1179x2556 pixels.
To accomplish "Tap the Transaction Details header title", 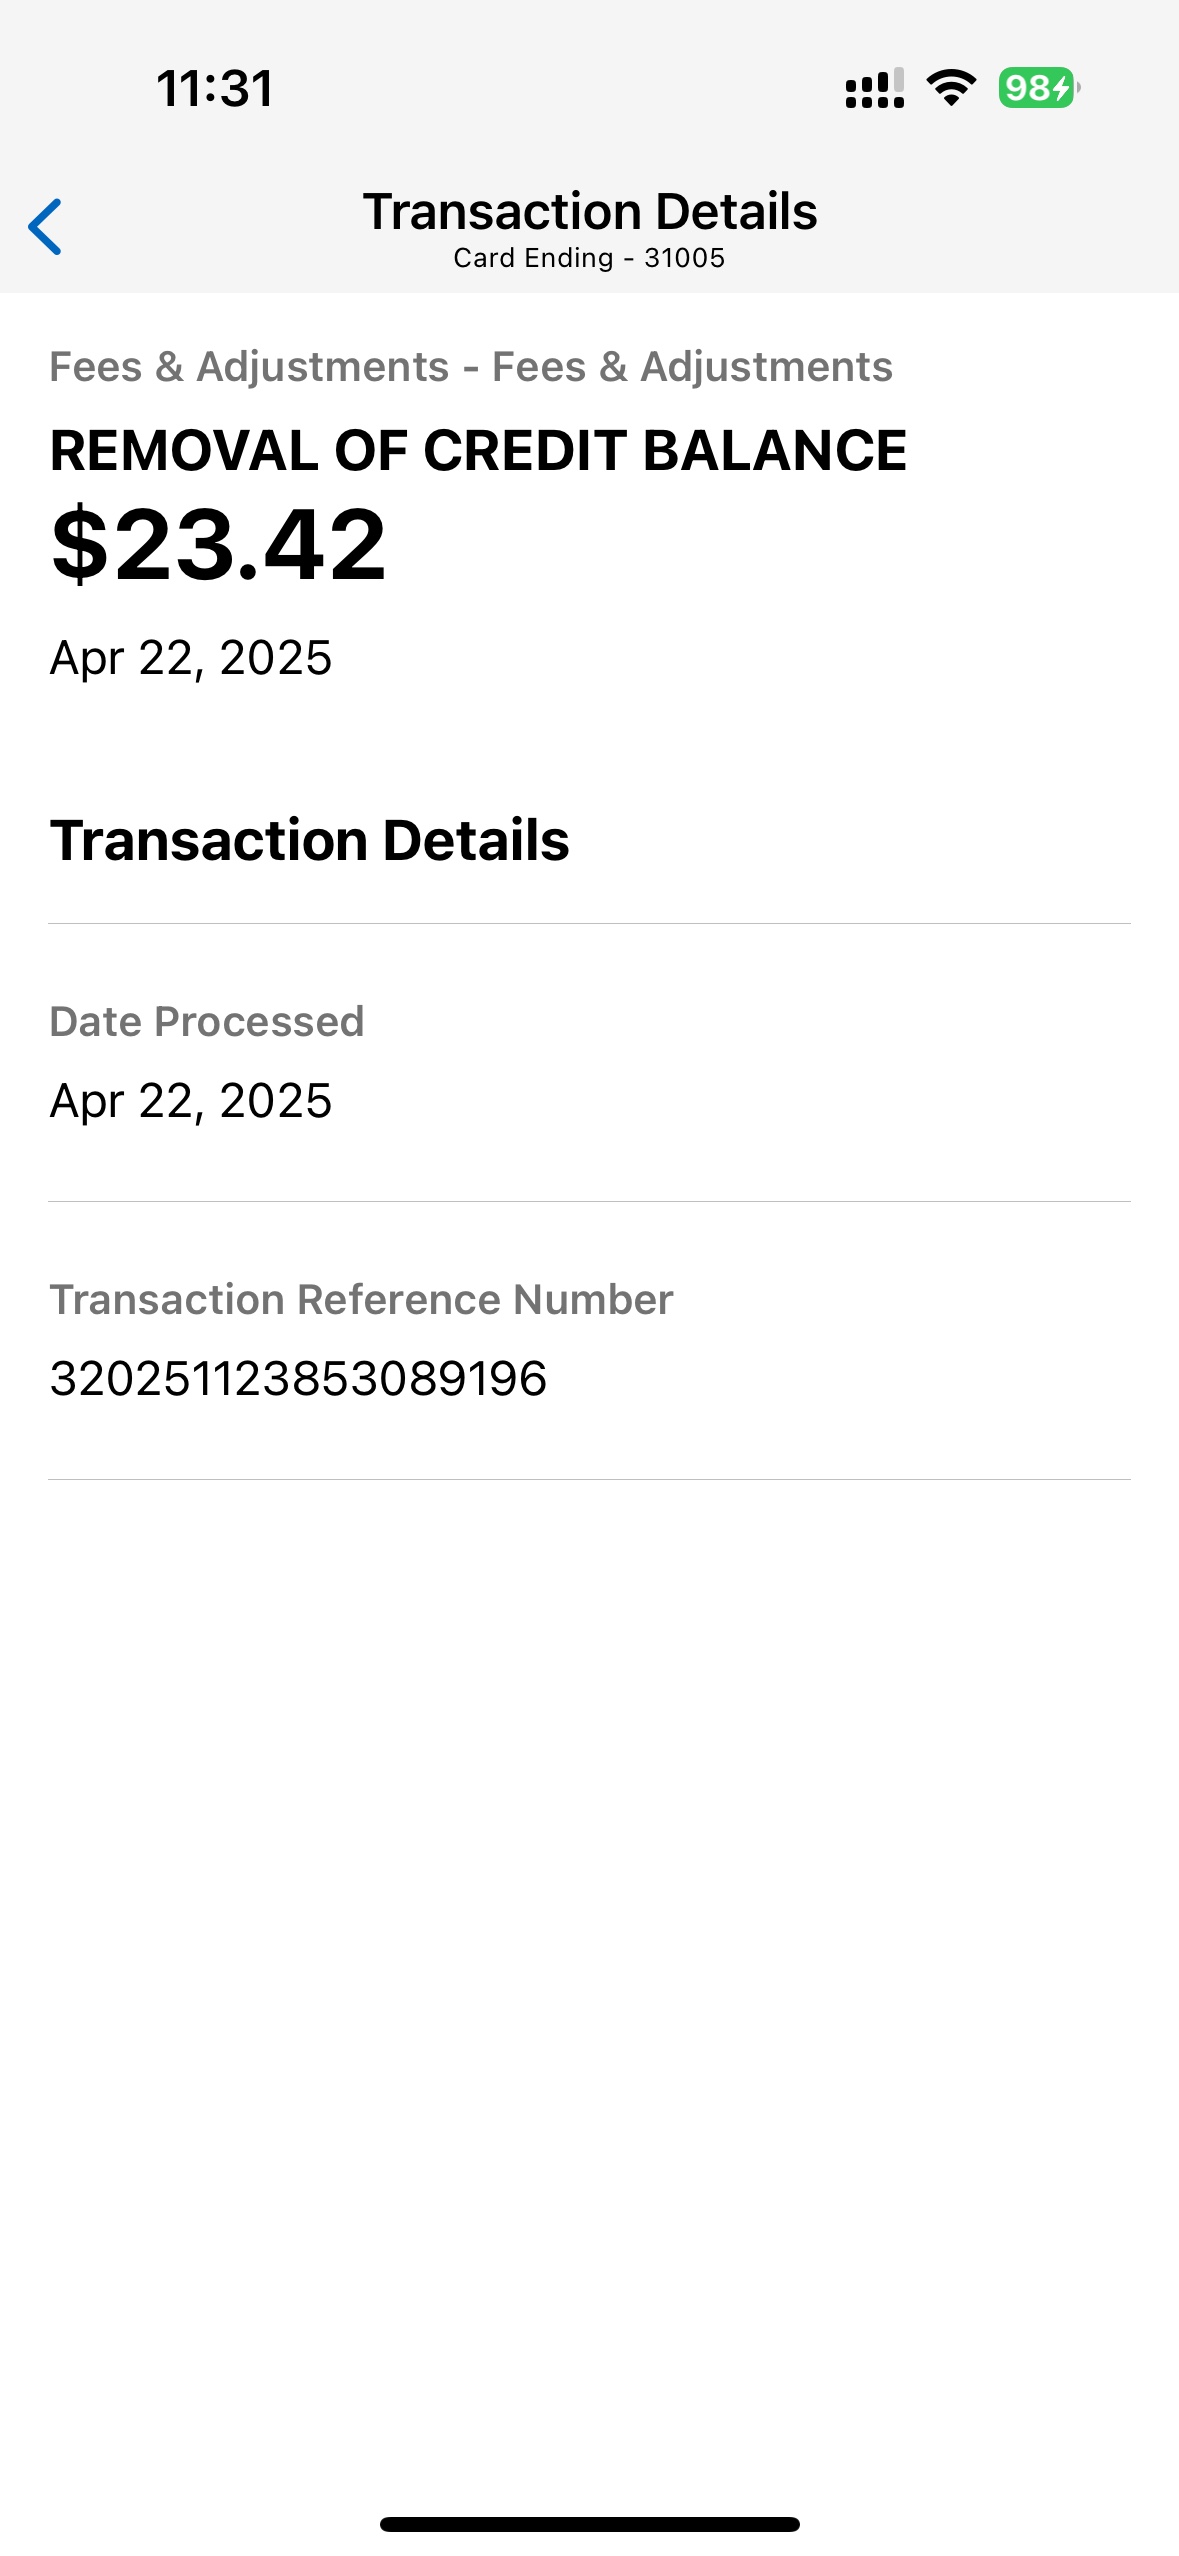I will (x=590, y=212).
